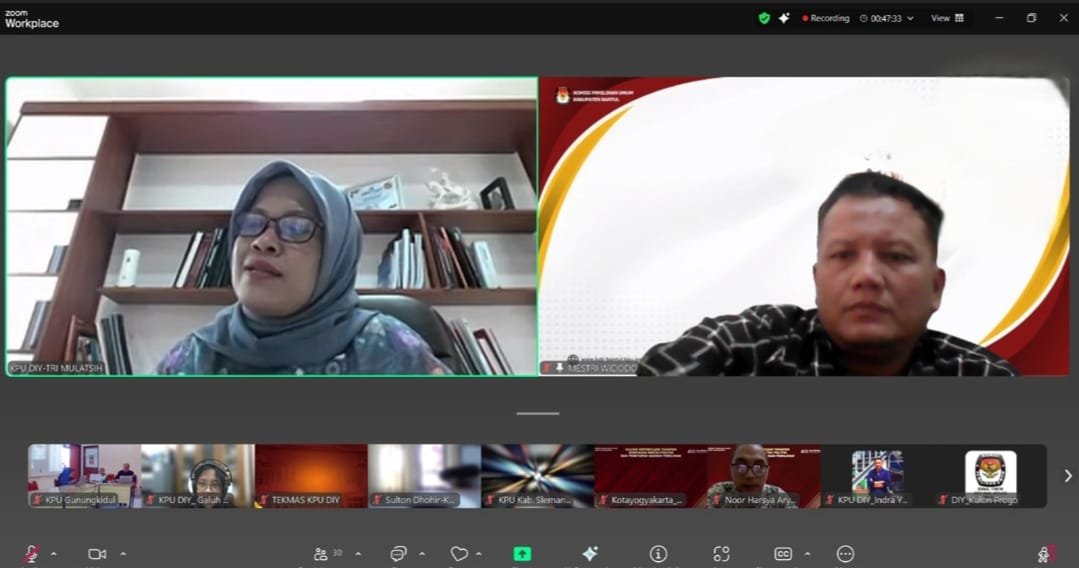Show next participants with the right arrow
The width and height of the screenshot is (1079, 568).
tap(1067, 476)
